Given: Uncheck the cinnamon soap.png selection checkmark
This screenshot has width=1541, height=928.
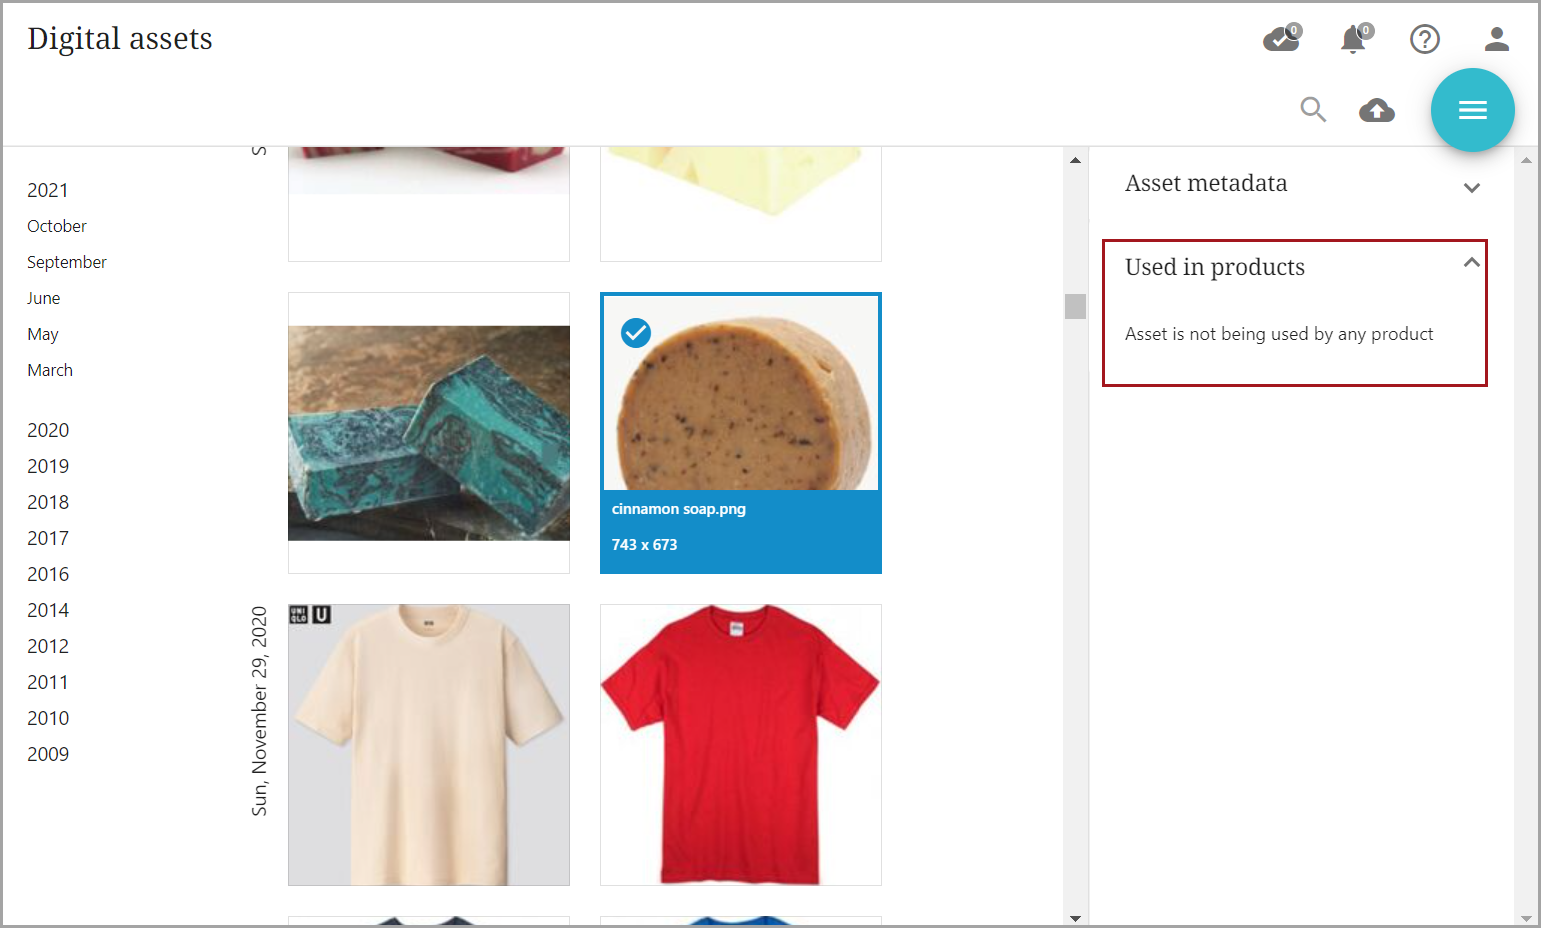Looking at the screenshot, I should point(636,332).
